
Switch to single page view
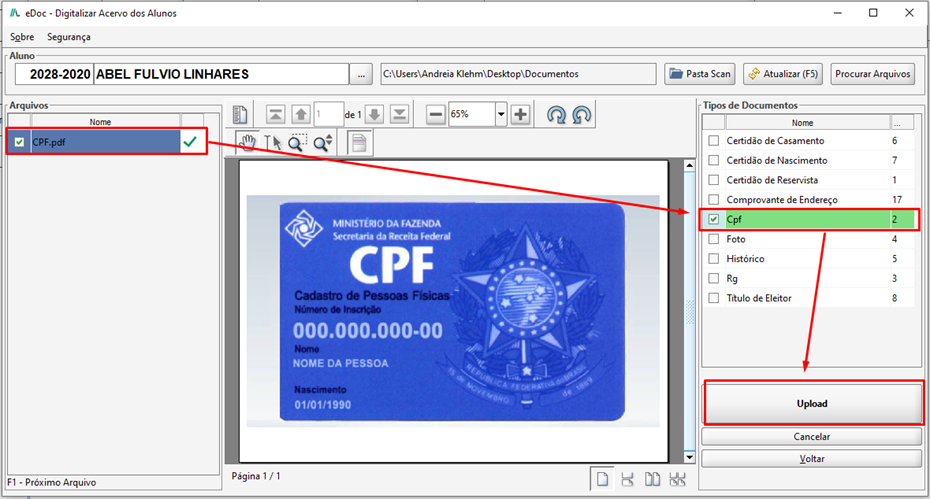602,479
